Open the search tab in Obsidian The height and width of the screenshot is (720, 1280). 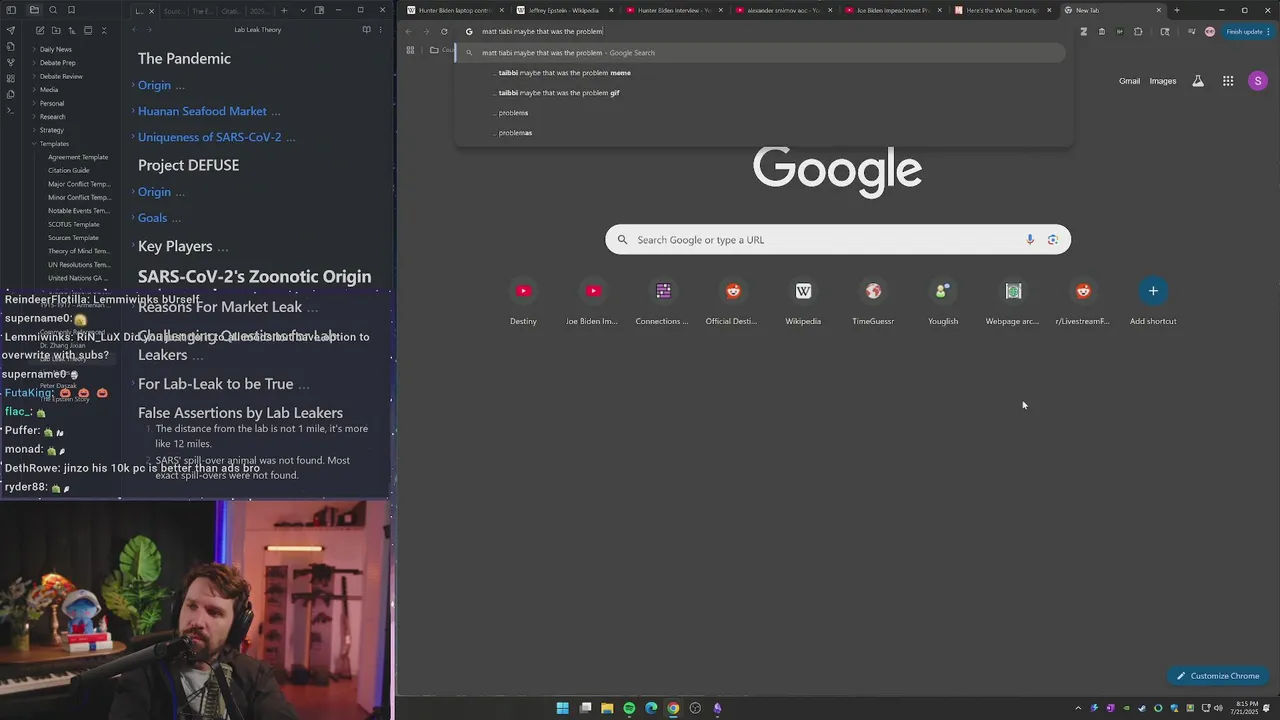(53, 10)
